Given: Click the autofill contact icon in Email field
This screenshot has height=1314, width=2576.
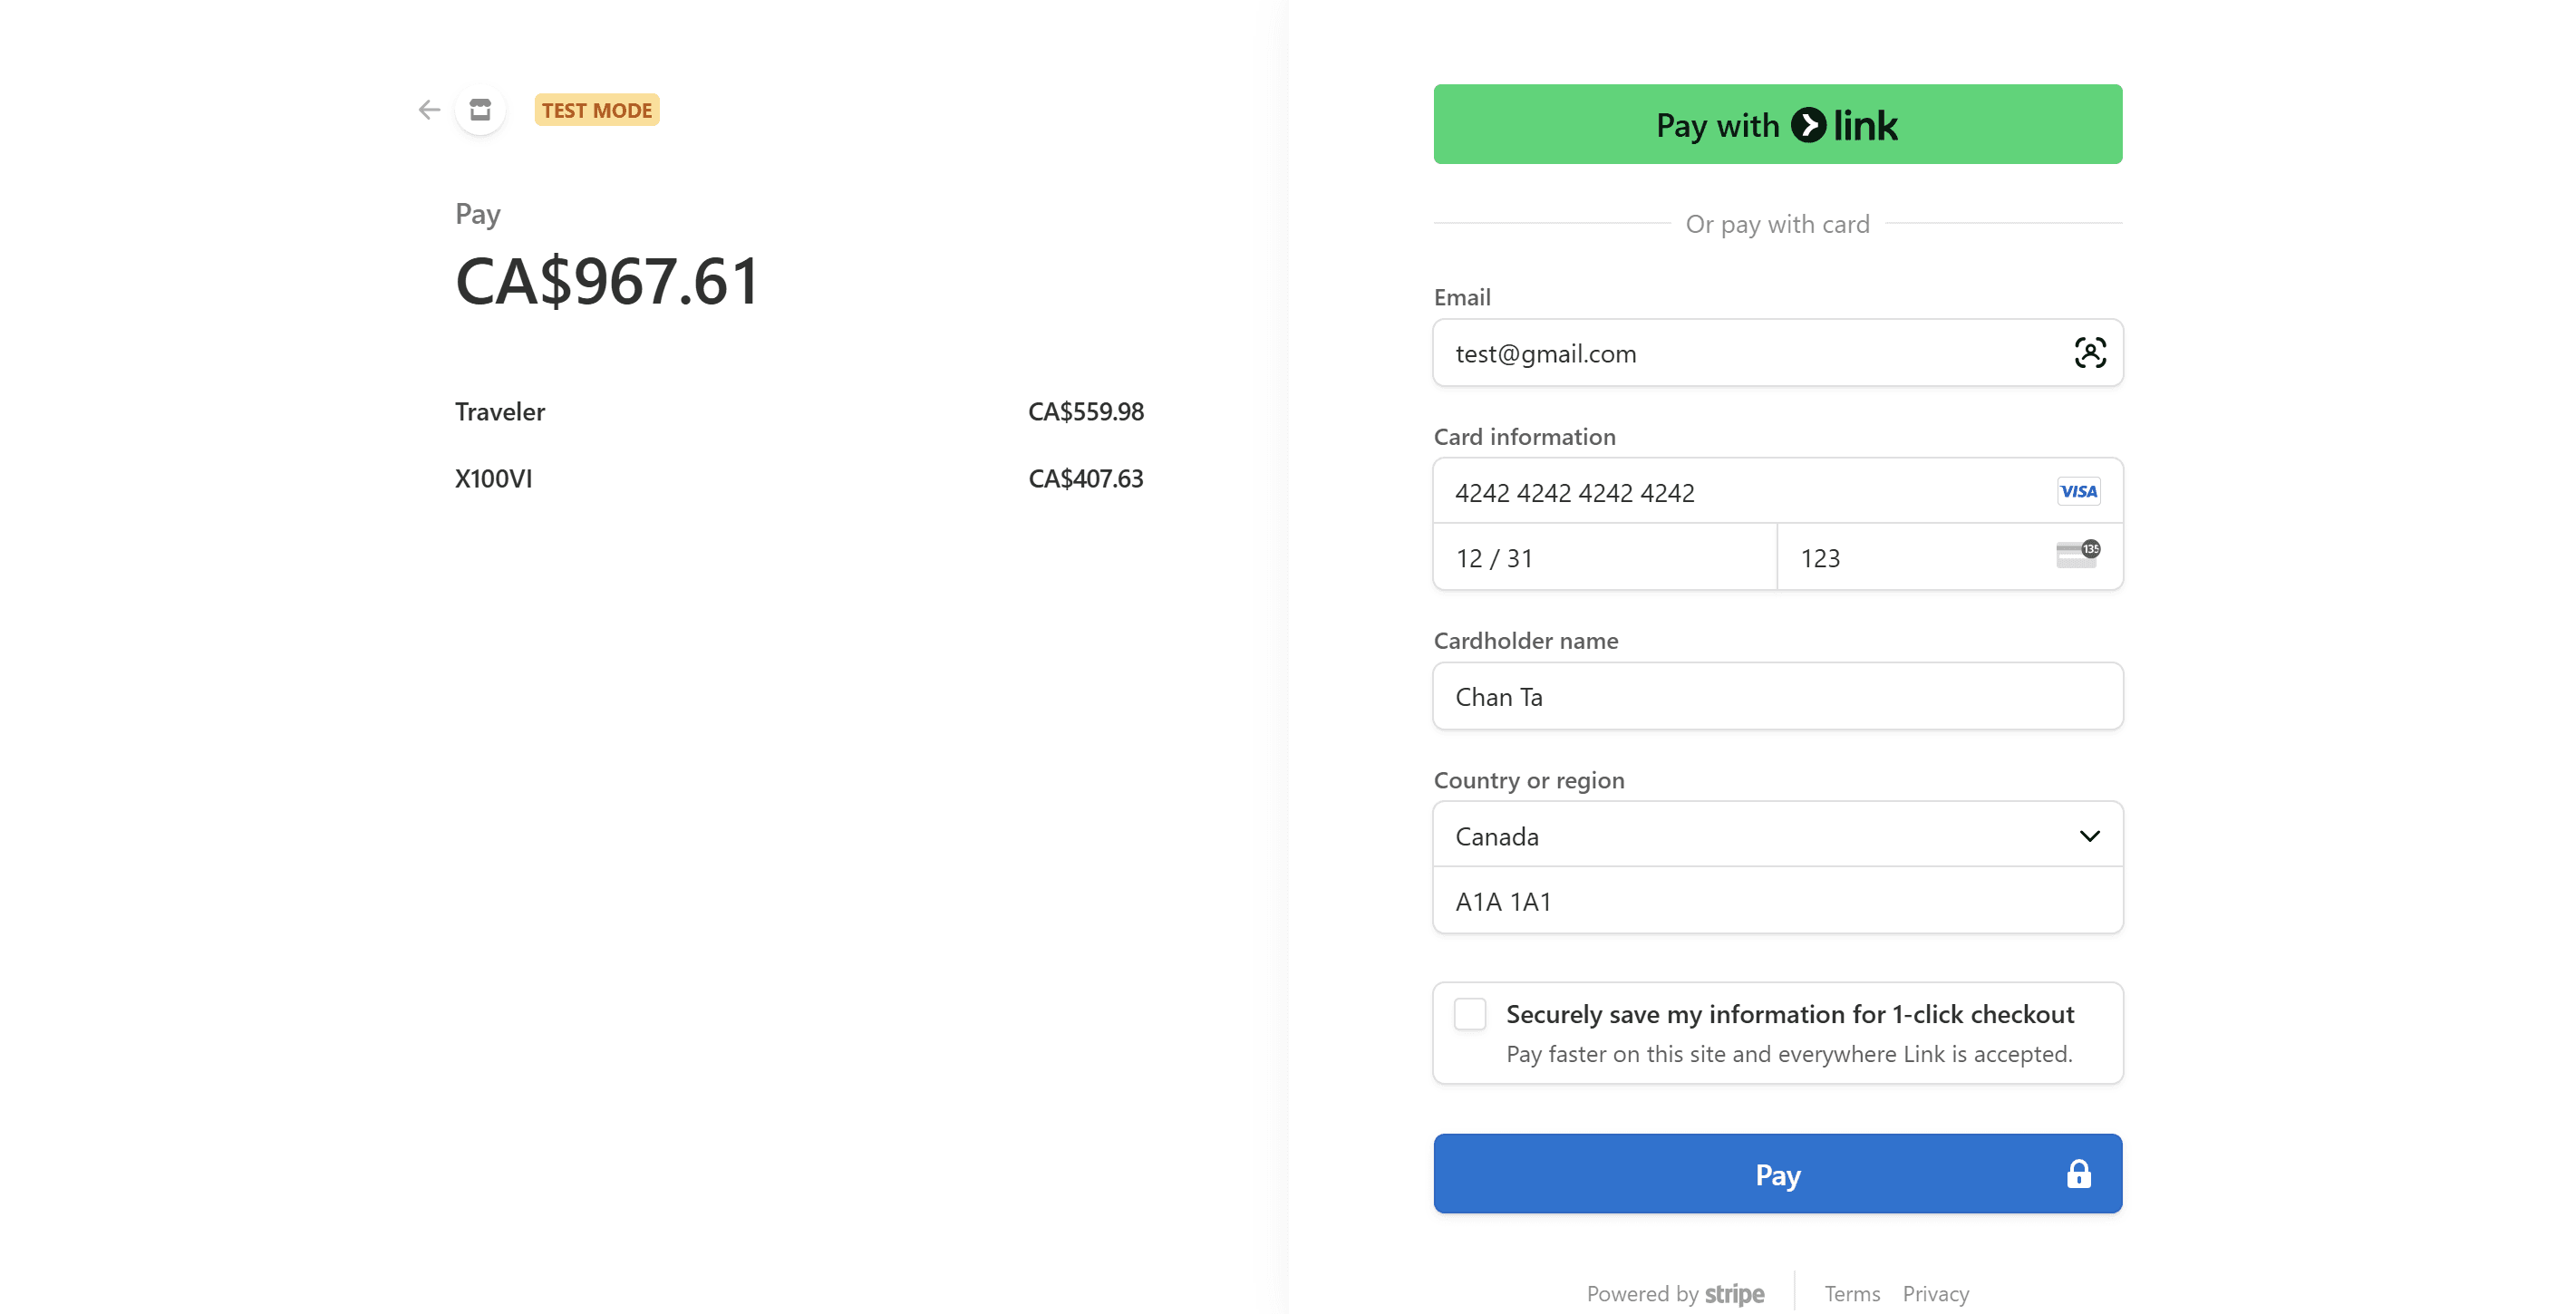Looking at the screenshot, I should [x=2089, y=353].
